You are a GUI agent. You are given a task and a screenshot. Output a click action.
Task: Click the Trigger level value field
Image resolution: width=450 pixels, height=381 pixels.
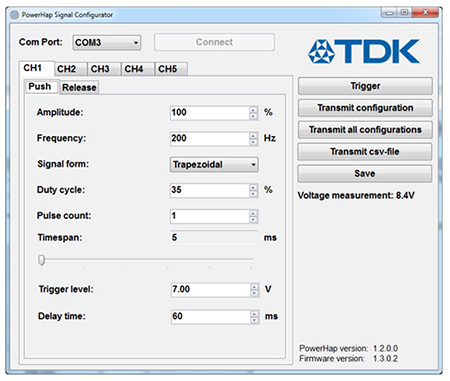tap(210, 290)
